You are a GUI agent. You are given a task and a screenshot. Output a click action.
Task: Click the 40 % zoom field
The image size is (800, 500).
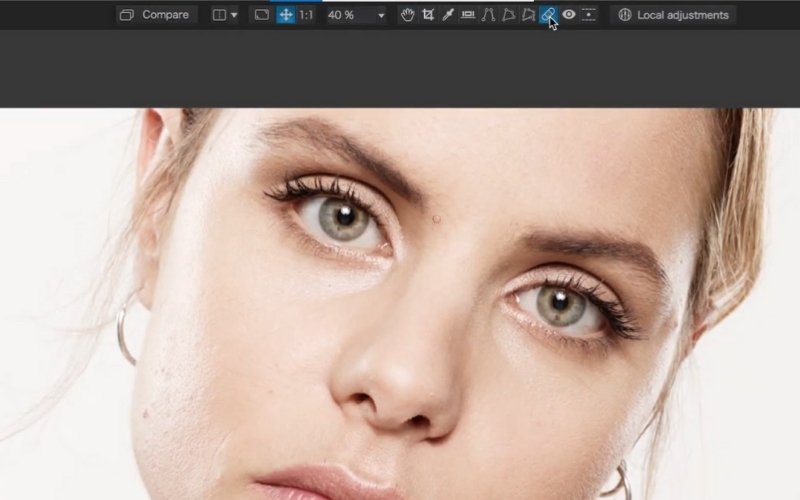(x=347, y=15)
